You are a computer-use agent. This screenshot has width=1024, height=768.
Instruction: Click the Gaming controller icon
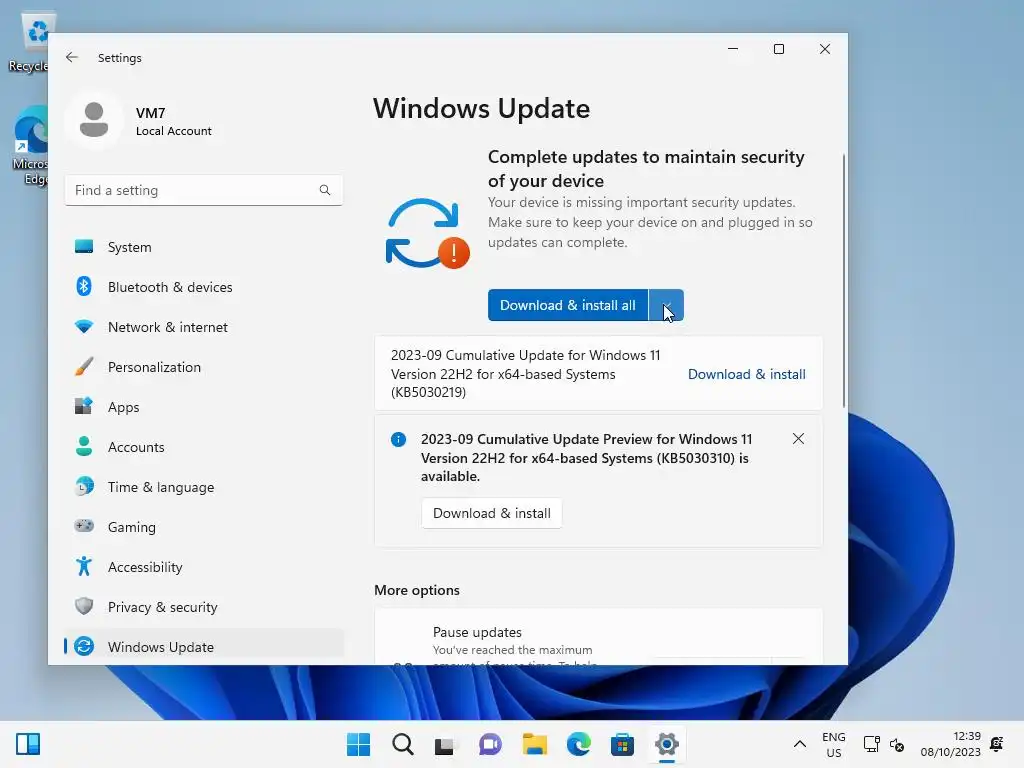[x=84, y=526]
